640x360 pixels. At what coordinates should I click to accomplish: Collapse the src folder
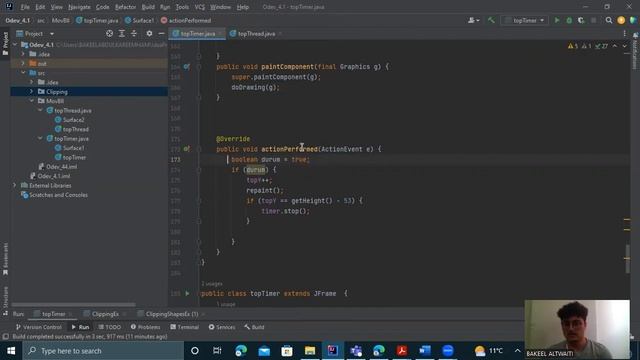click(23, 73)
